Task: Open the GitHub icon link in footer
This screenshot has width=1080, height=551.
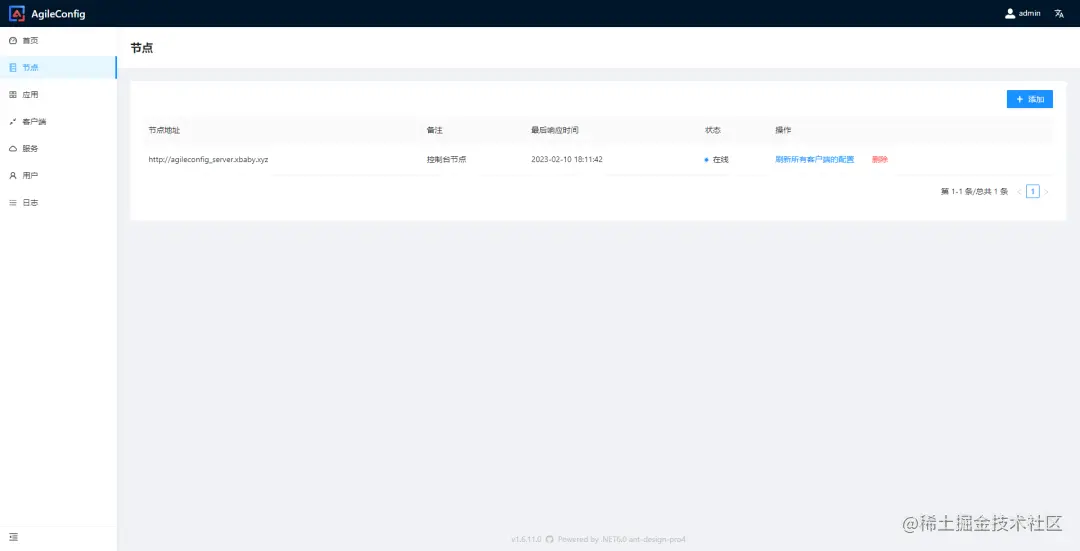Action: point(550,539)
